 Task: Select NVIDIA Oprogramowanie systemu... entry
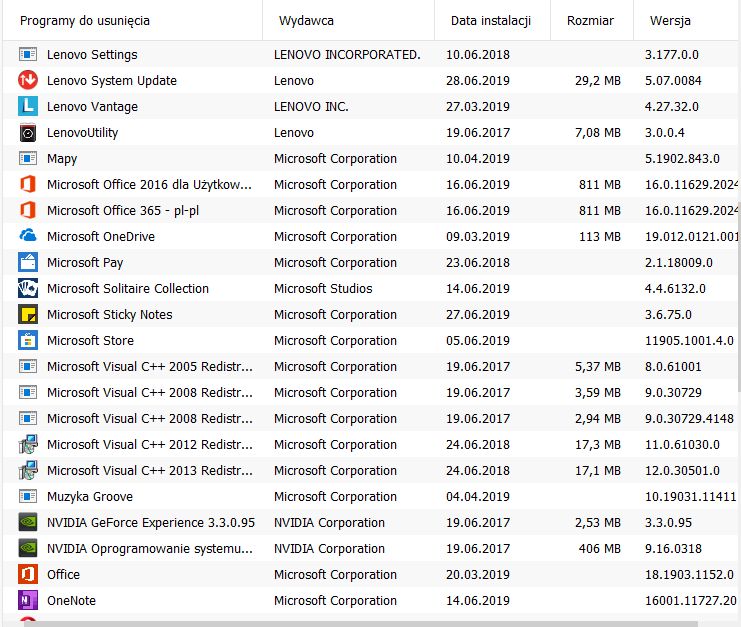pyautogui.click(x=150, y=549)
